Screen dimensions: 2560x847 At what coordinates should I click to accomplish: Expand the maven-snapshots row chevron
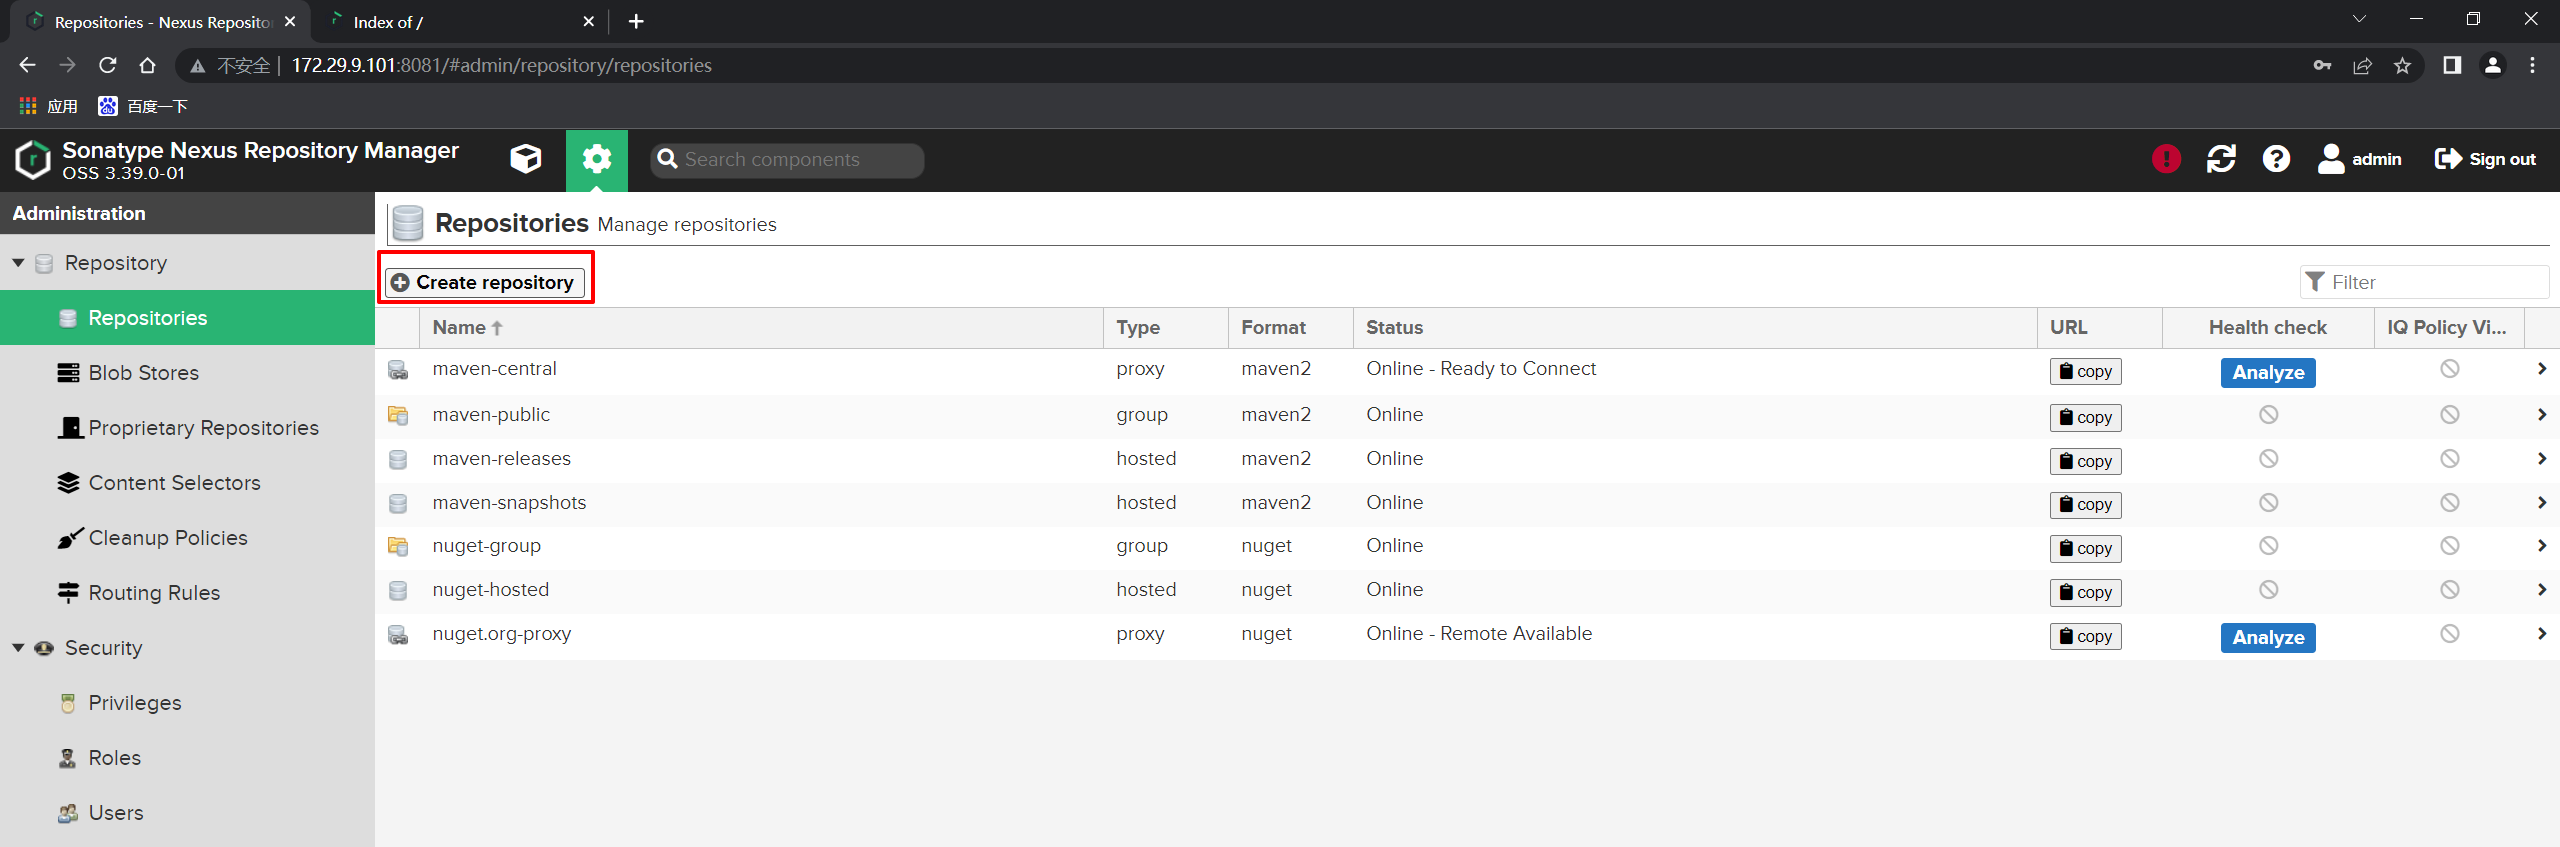tap(2541, 503)
